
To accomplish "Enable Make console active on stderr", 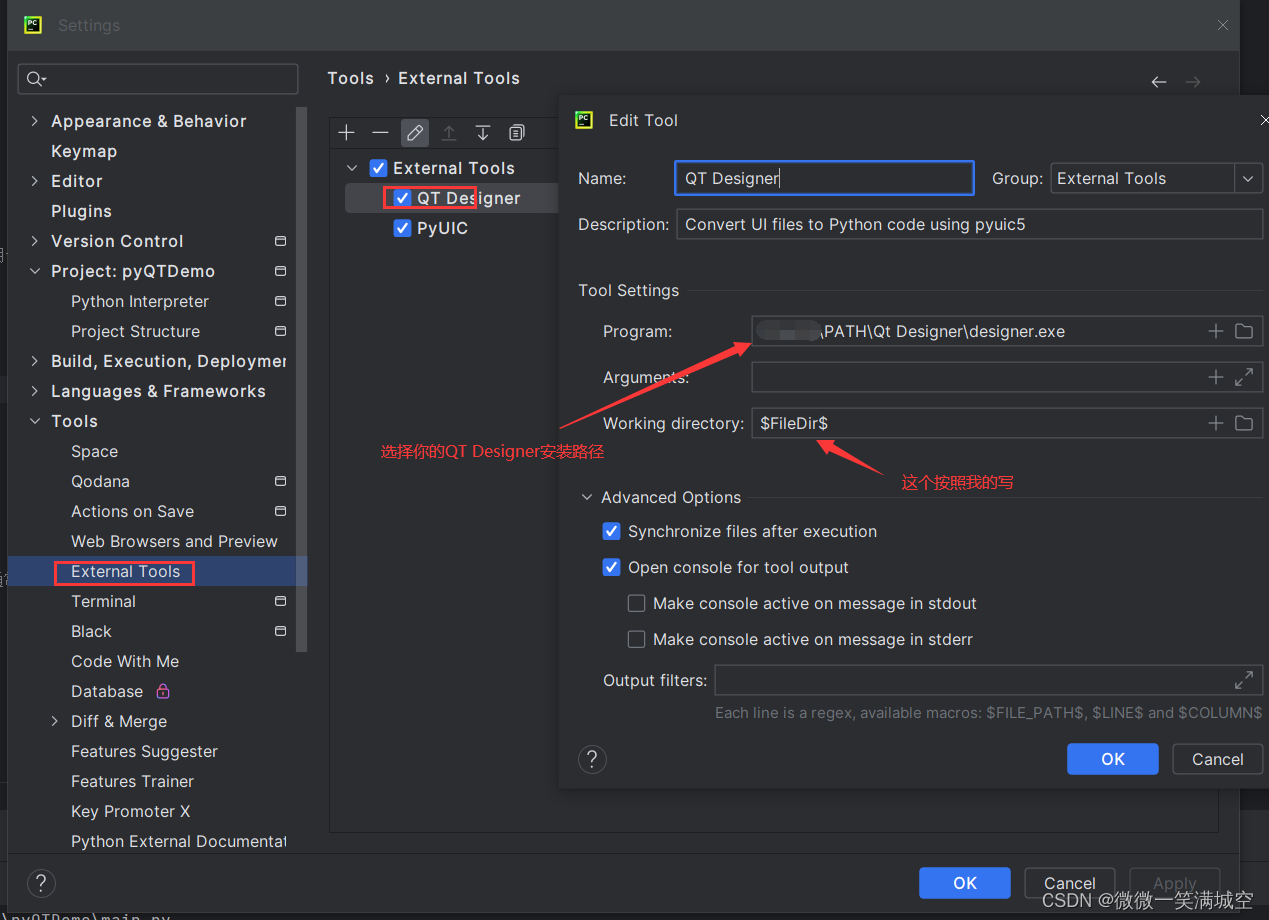I will (636, 639).
